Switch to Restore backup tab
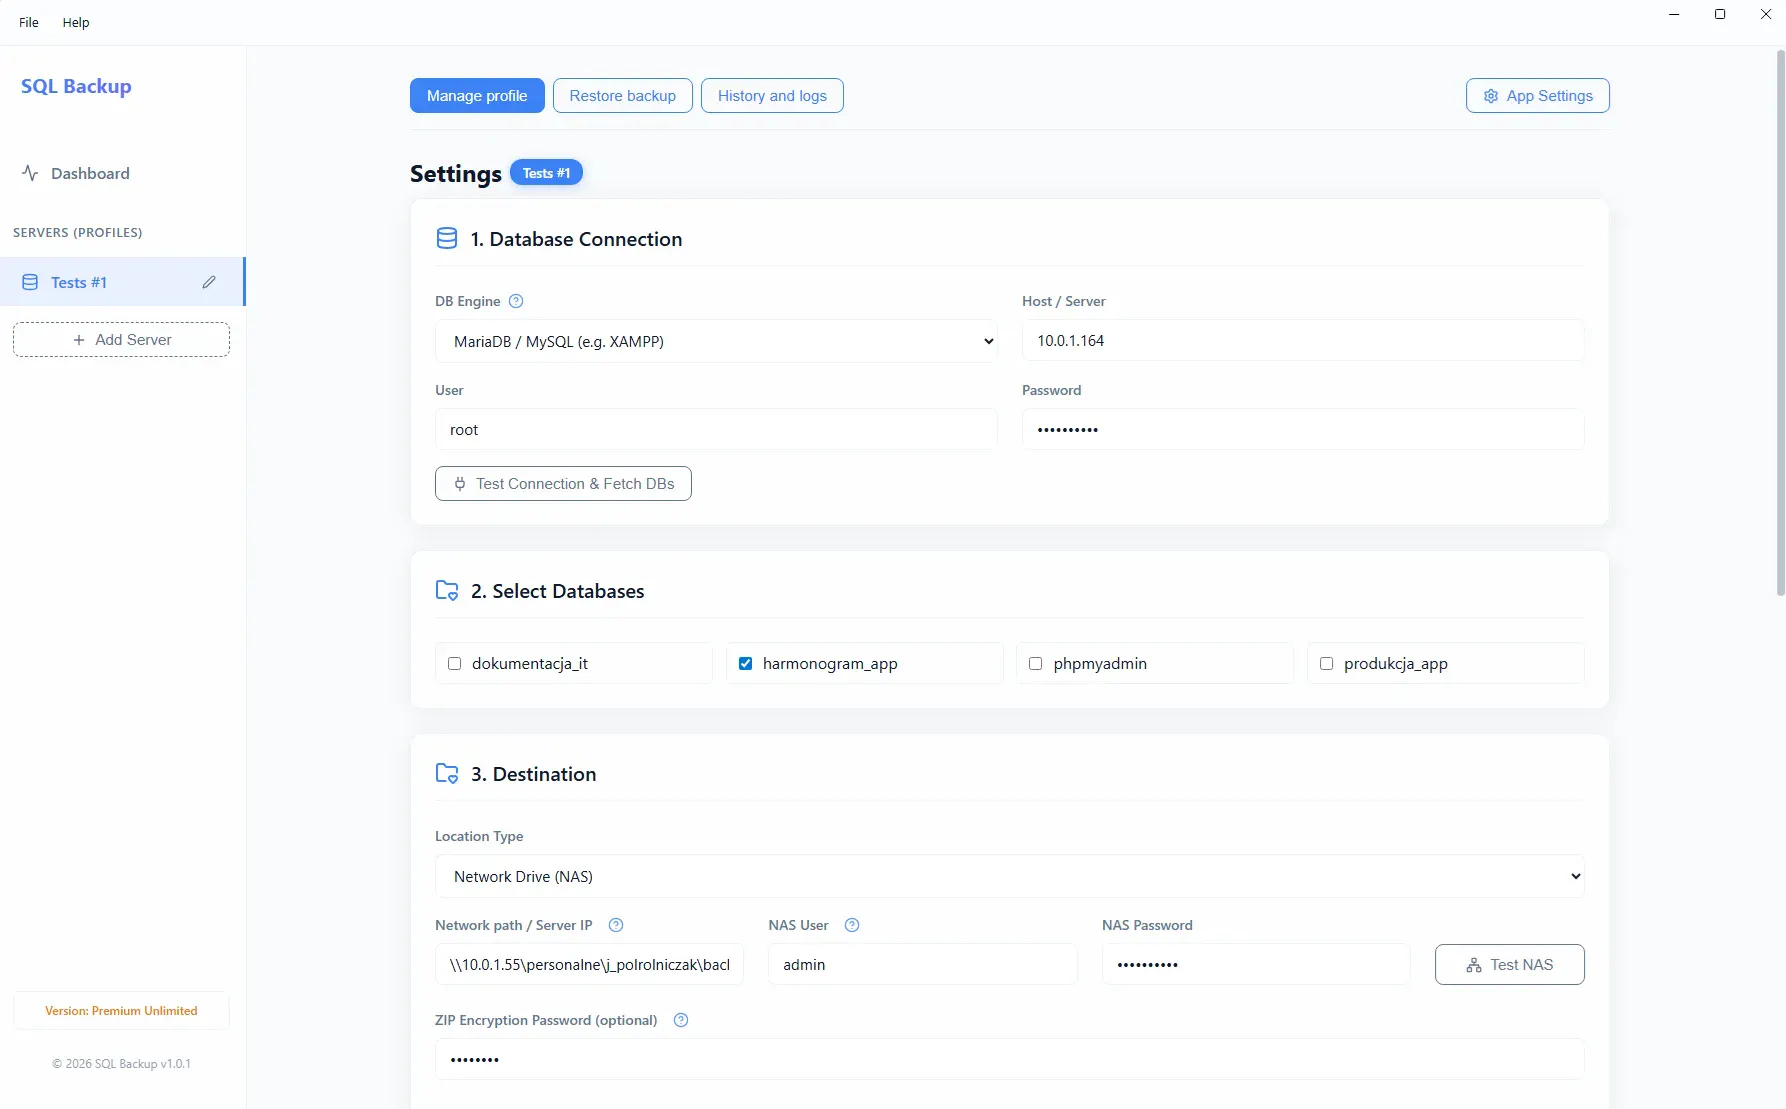This screenshot has width=1786, height=1109. click(x=623, y=96)
